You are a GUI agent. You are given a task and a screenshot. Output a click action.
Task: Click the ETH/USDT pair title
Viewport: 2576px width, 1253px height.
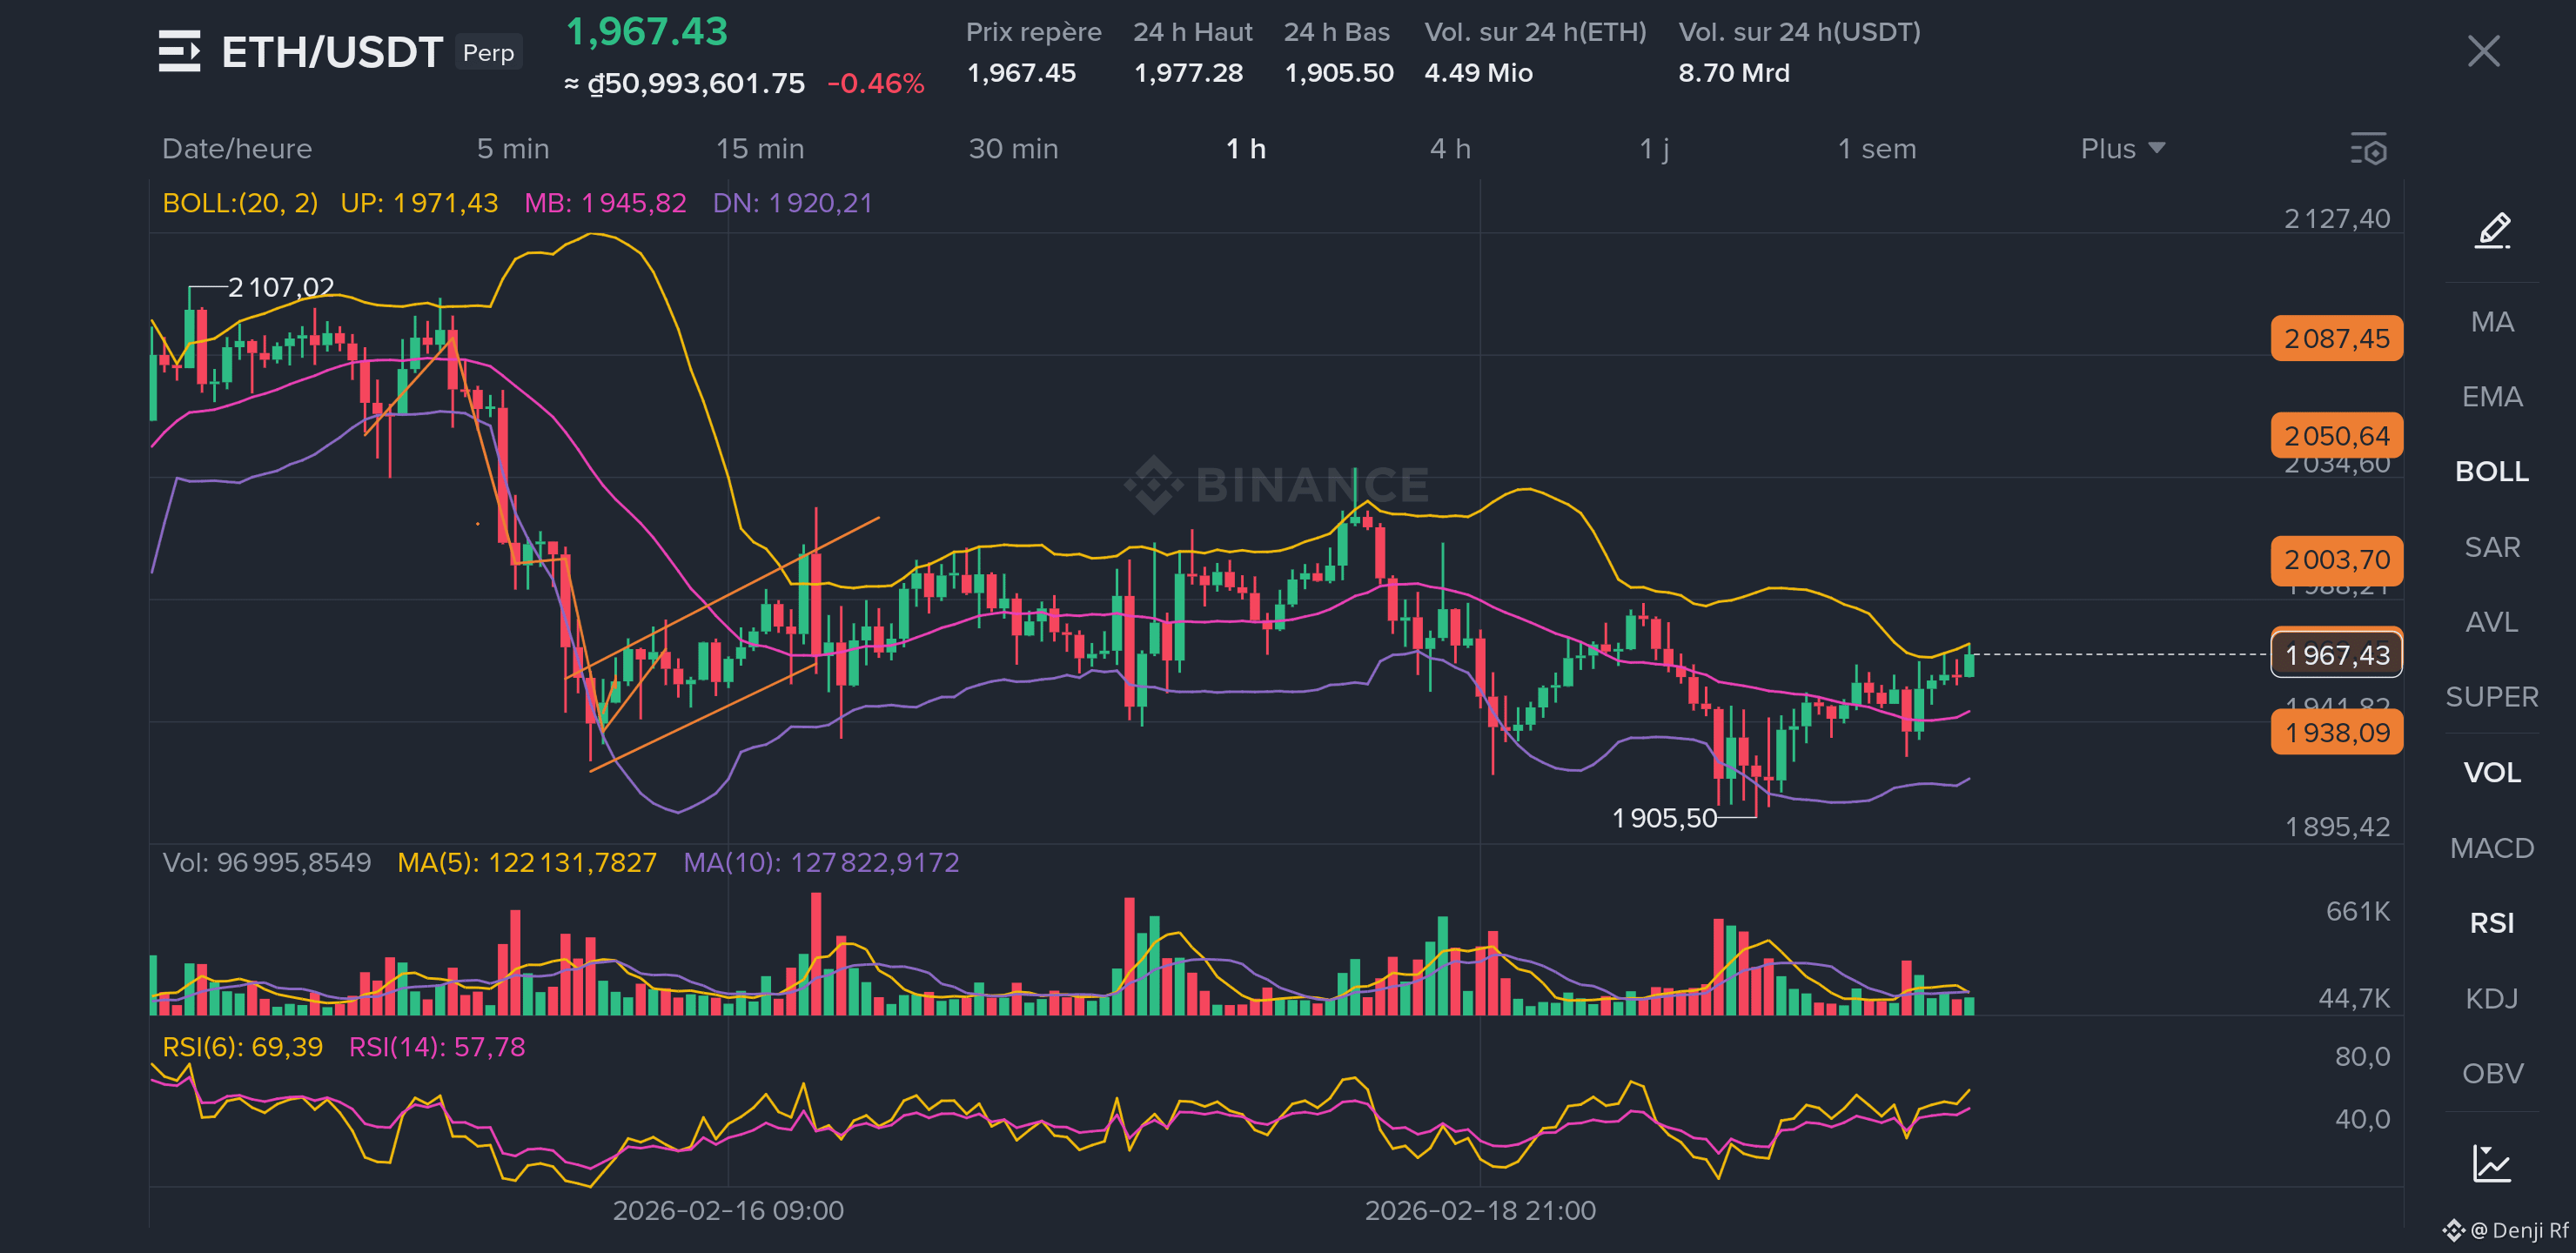(x=332, y=52)
